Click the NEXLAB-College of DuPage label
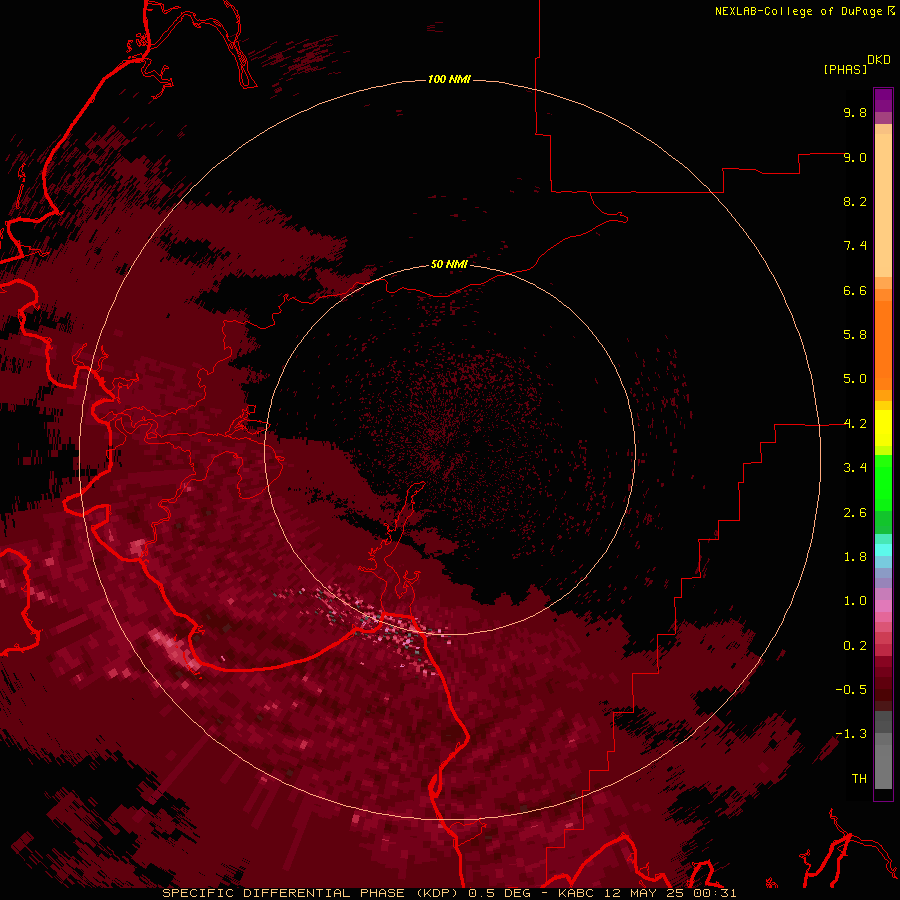The width and height of the screenshot is (900, 900). (x=798, y=11)
